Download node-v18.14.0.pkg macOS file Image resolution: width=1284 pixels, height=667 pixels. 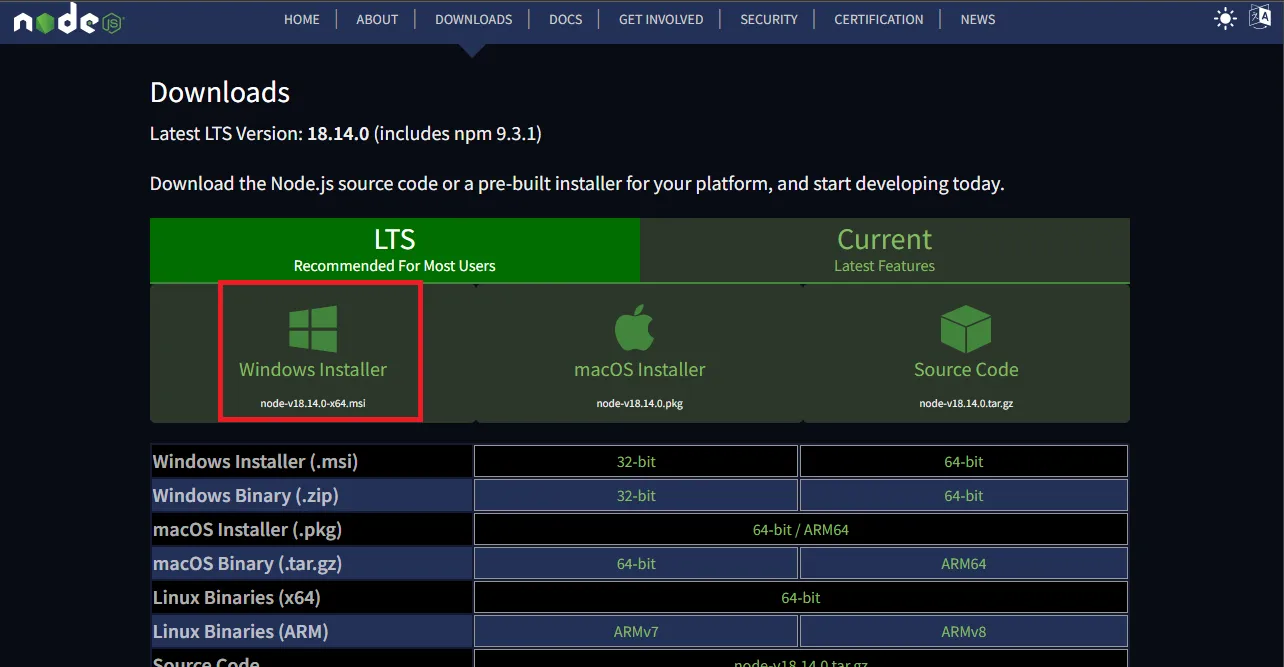(639, 404)
